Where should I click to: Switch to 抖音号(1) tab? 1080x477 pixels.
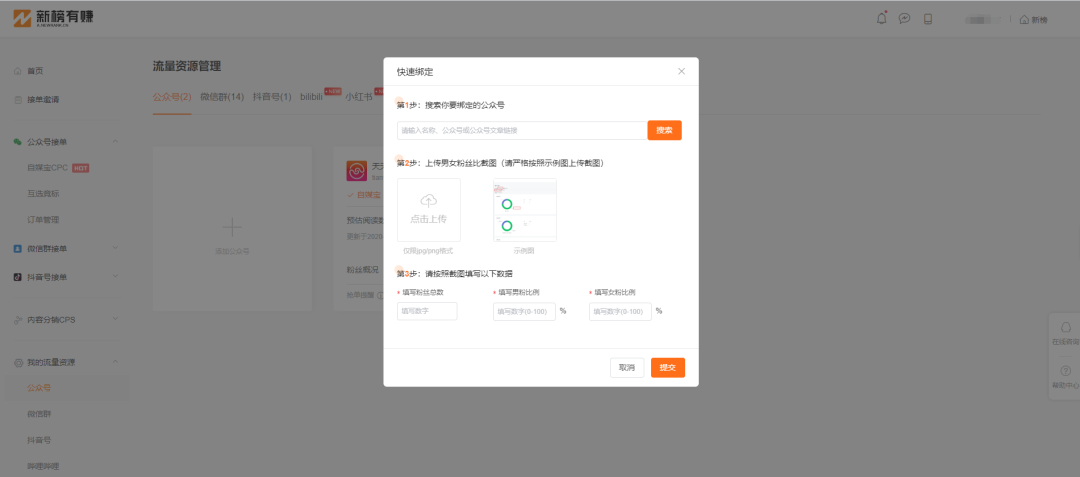pos(272,97)
